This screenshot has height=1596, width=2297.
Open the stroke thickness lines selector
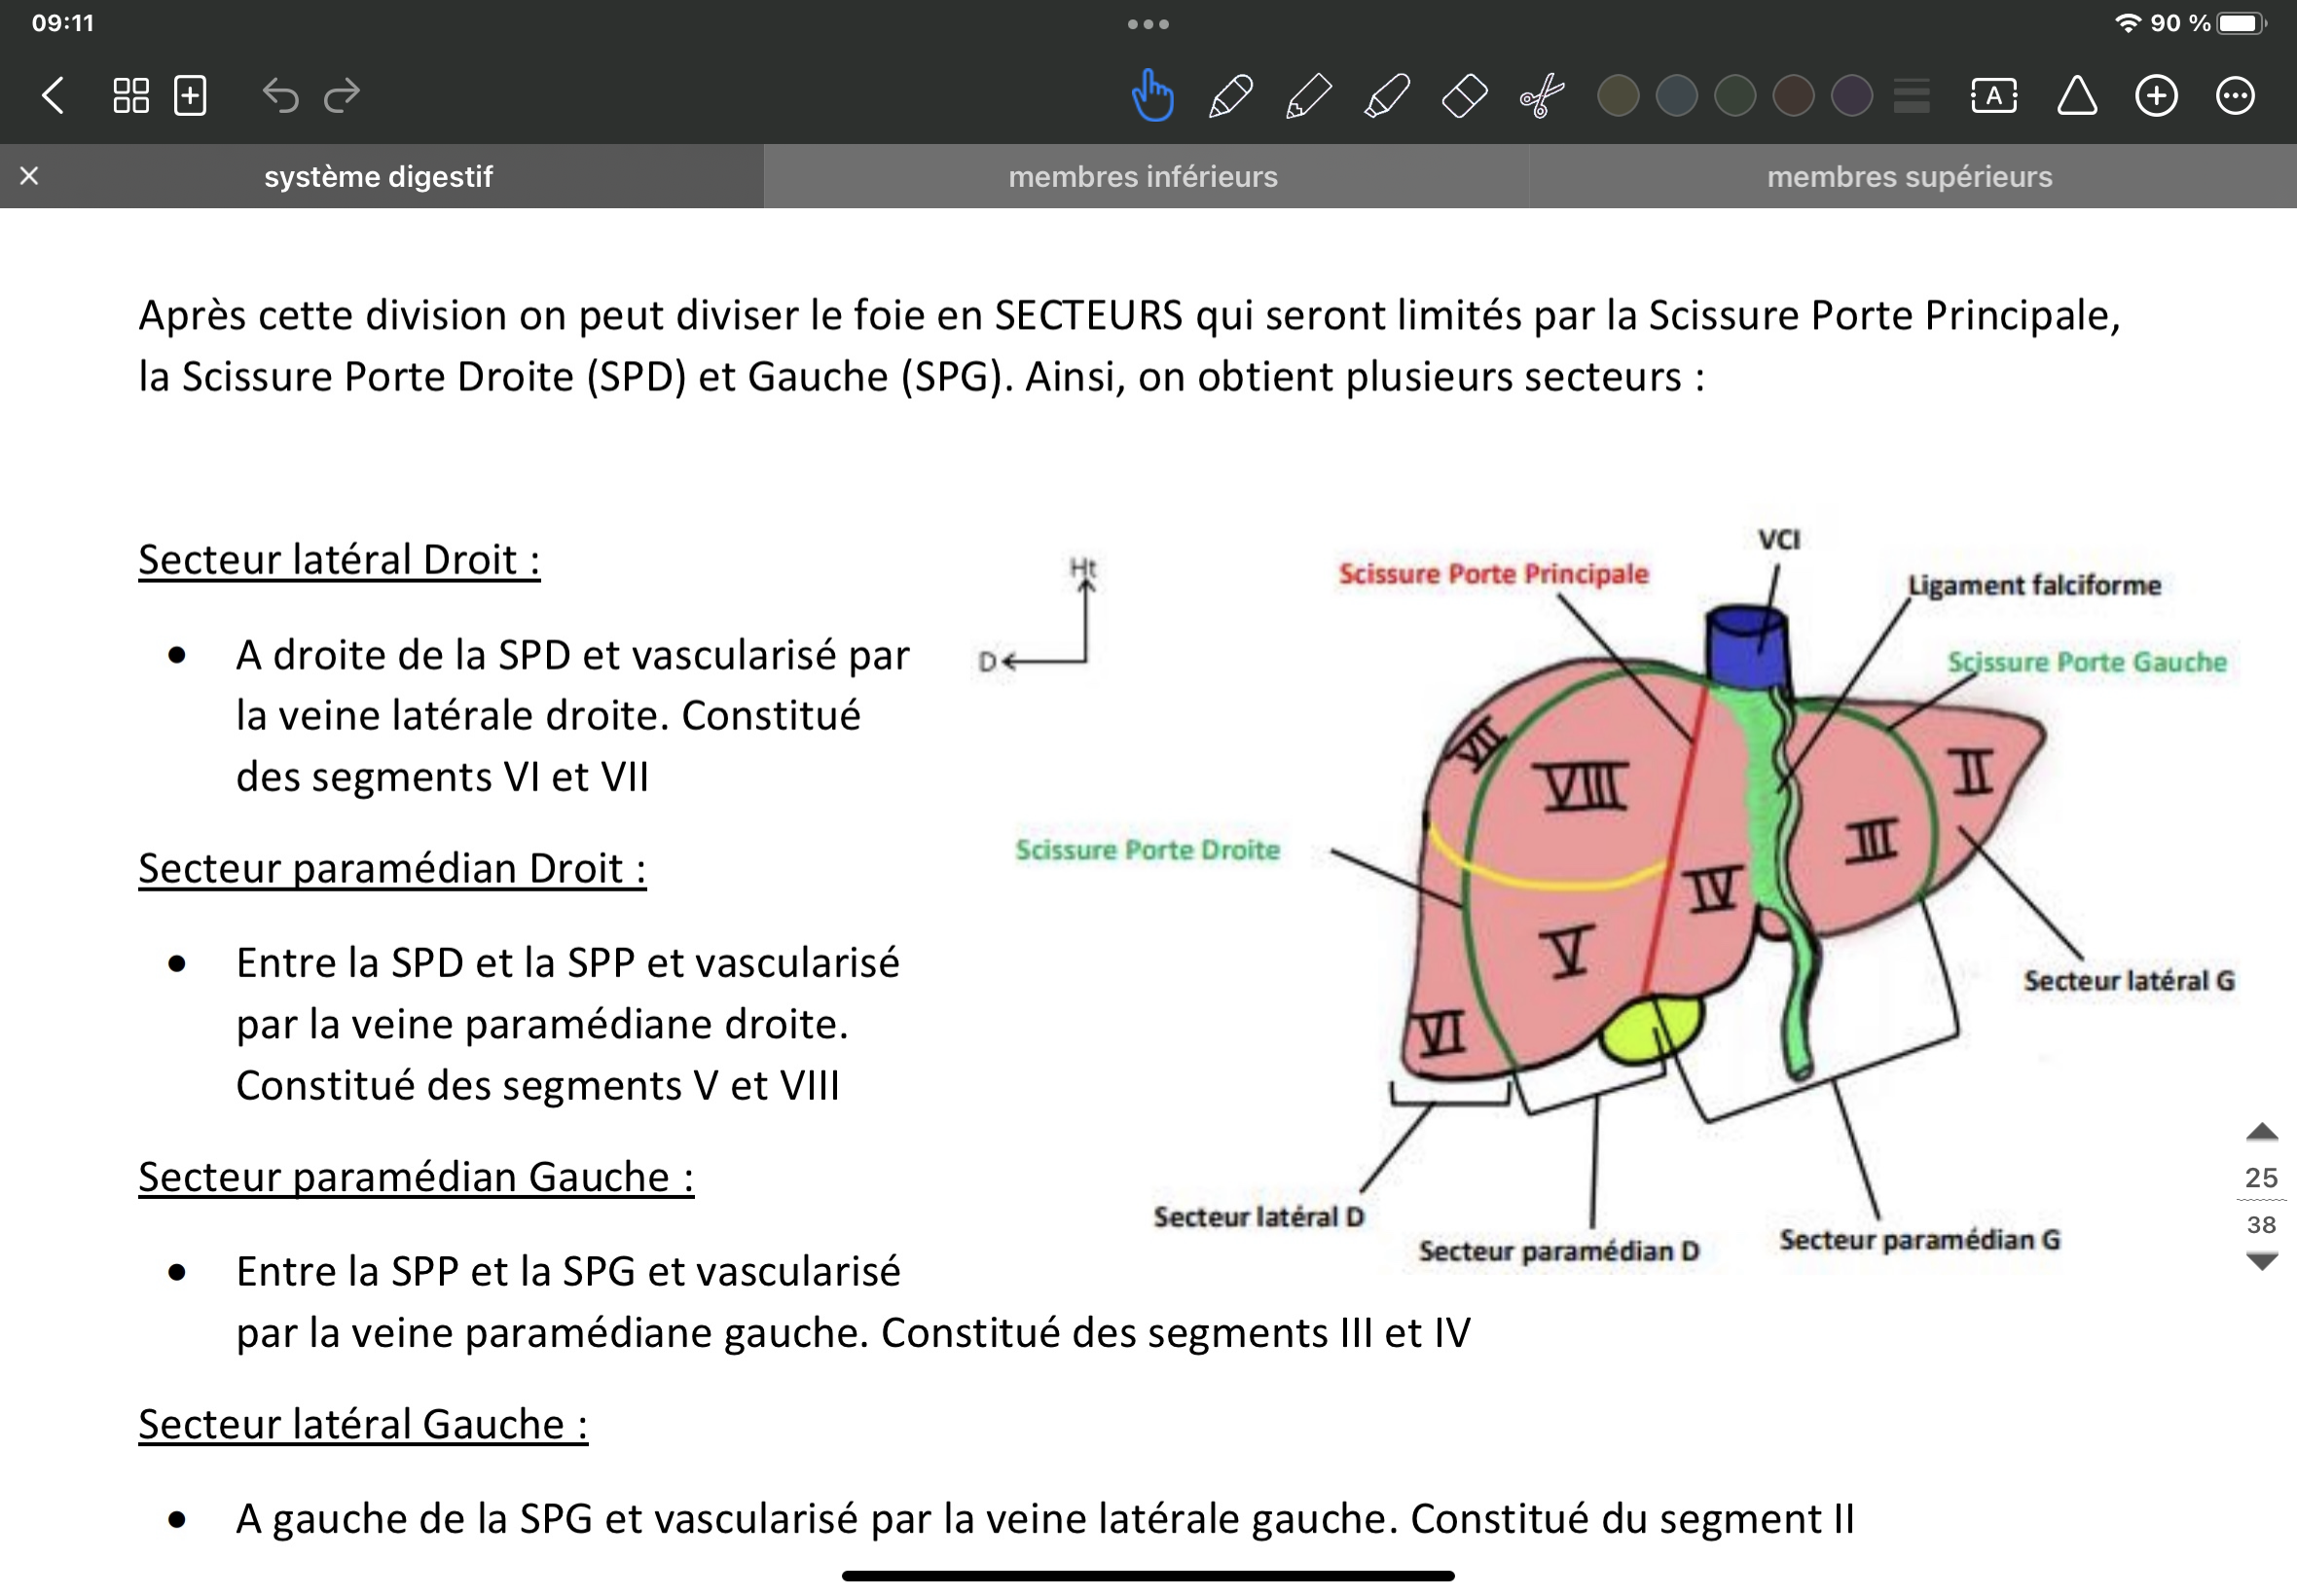(x=1911, y=96)
